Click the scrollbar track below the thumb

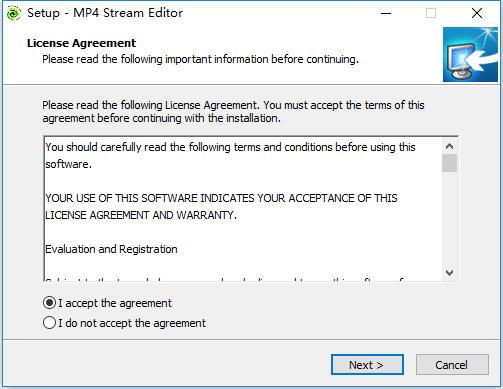click(449, 218)
